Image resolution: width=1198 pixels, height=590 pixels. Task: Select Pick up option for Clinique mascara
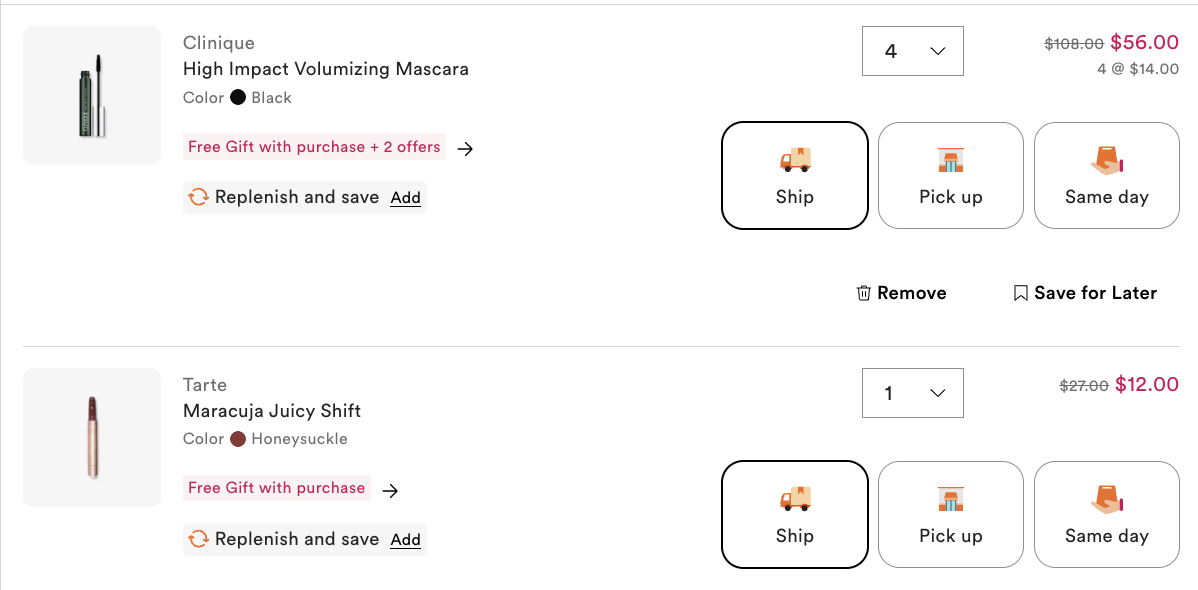coord(950,176)
